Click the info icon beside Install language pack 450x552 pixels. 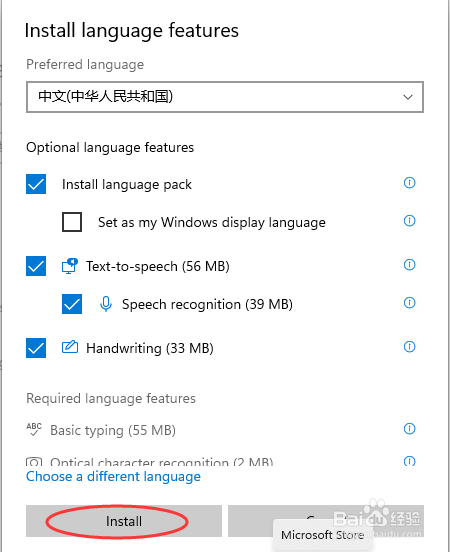409,183
